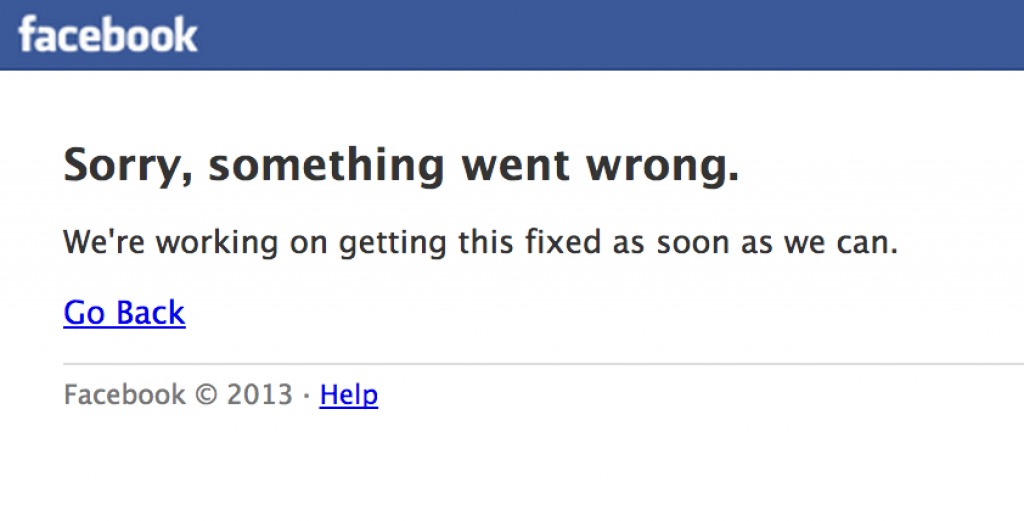Open the Help link in the footer
Screen dimensions: 1024x521
point(349,395)
